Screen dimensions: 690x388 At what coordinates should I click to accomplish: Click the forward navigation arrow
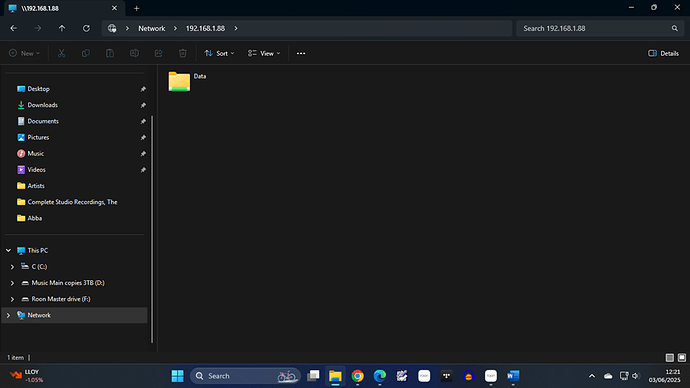(38, 28)
